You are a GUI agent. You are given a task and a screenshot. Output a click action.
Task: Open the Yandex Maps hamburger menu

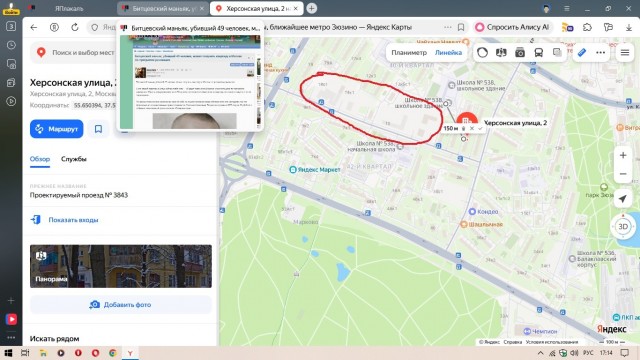[625, 53]
